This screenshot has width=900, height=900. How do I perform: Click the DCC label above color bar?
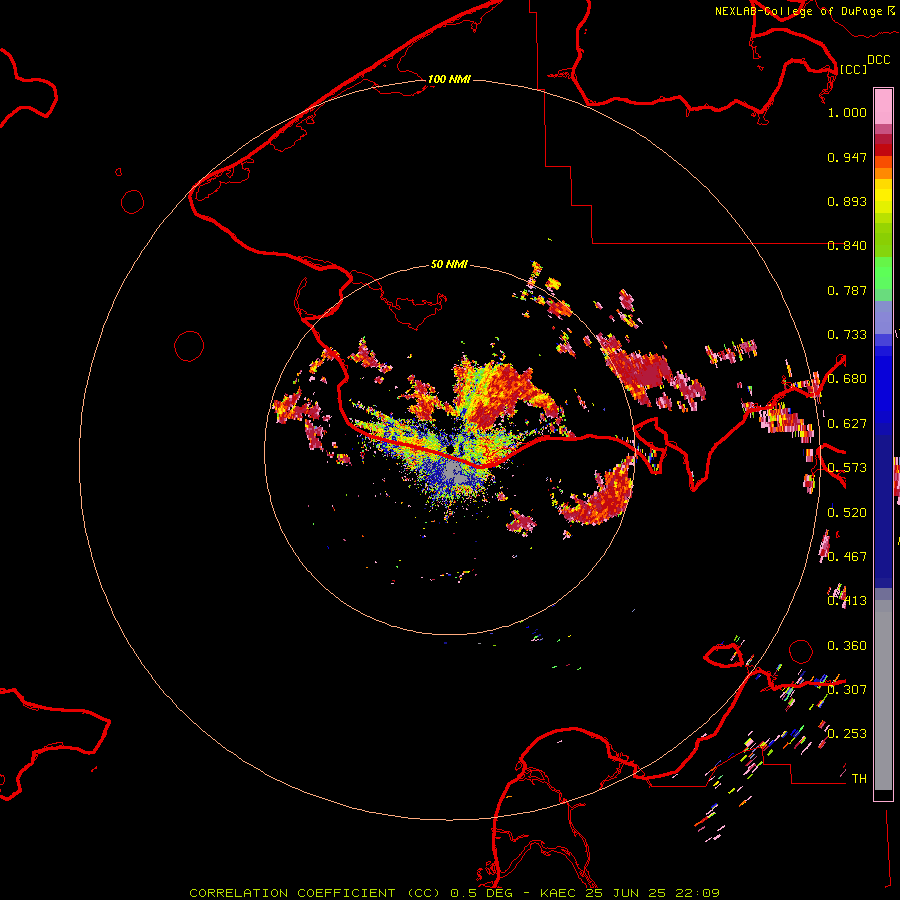pos(879,60)
